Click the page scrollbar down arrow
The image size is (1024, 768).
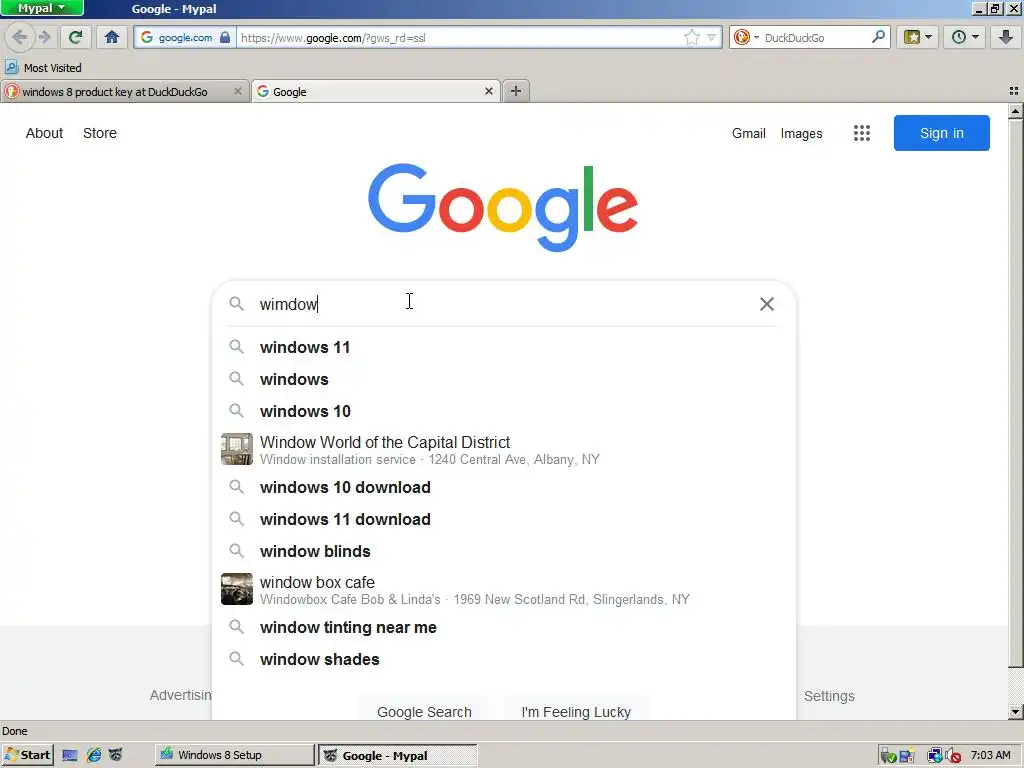click(x=1015, y=711)
